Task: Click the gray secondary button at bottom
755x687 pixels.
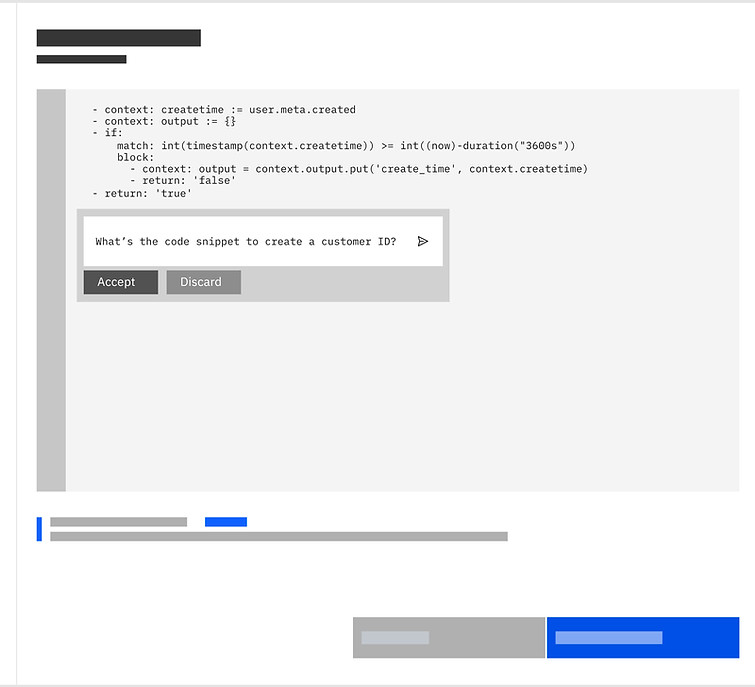Action: [449, 637]
